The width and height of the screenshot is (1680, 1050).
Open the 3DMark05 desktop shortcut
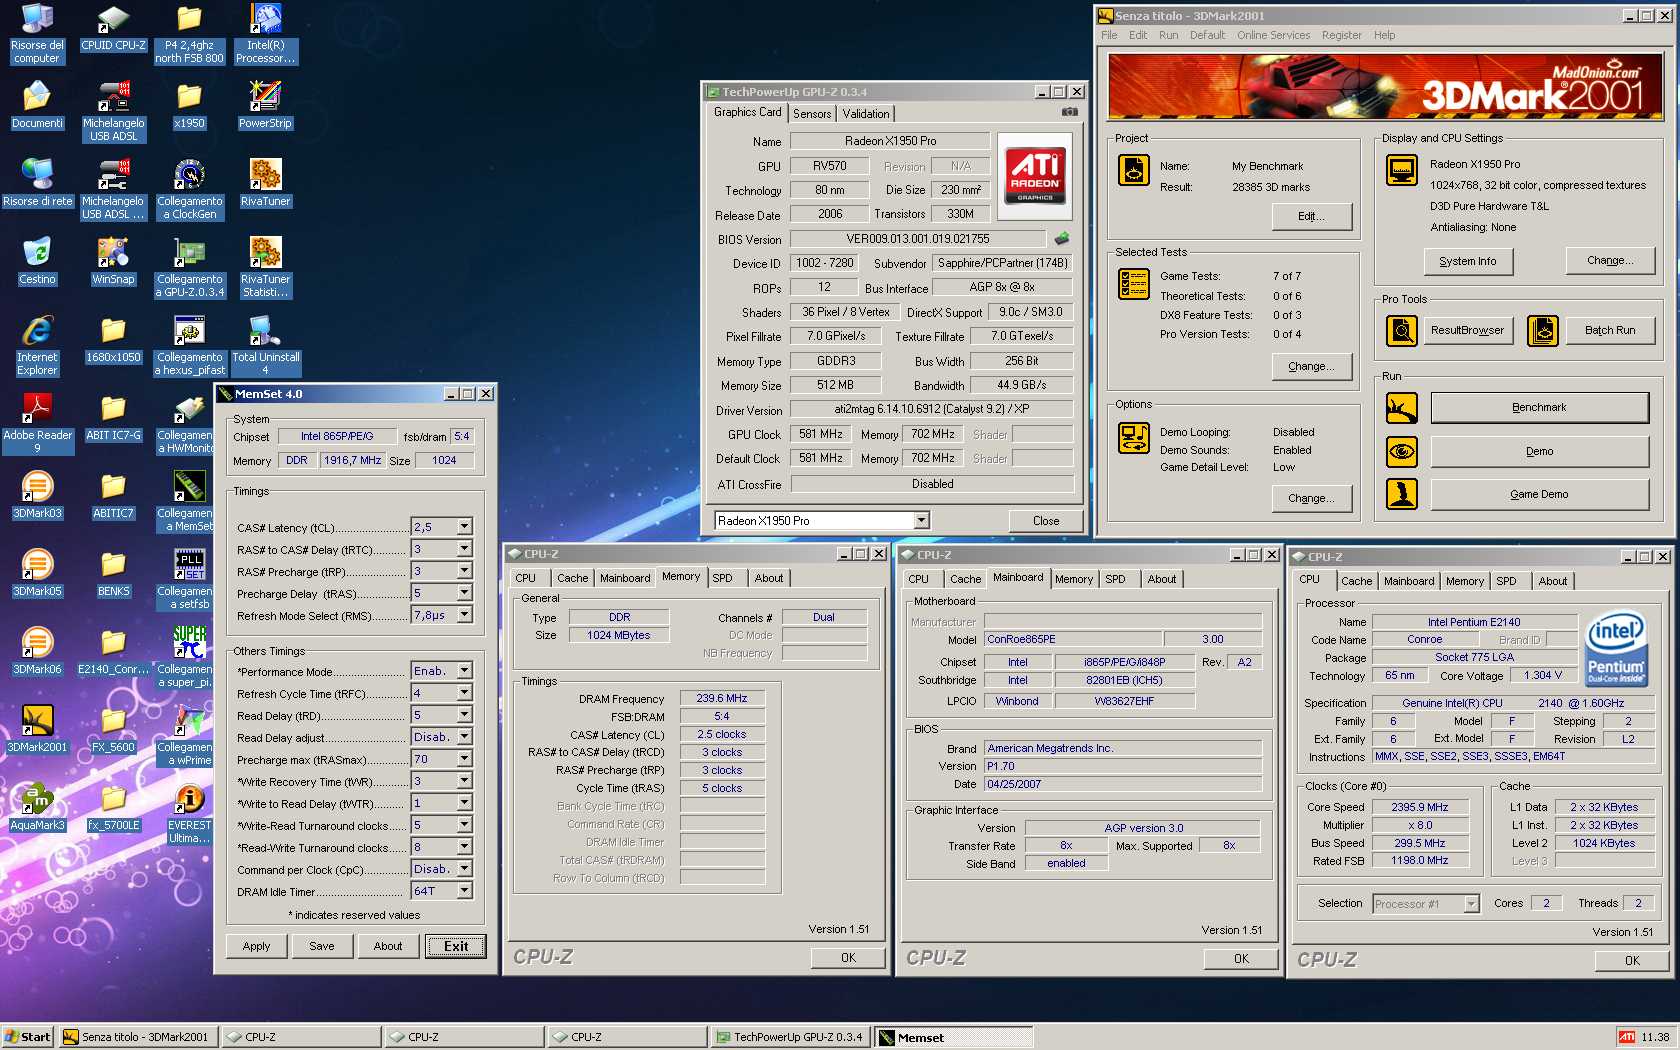37,573
